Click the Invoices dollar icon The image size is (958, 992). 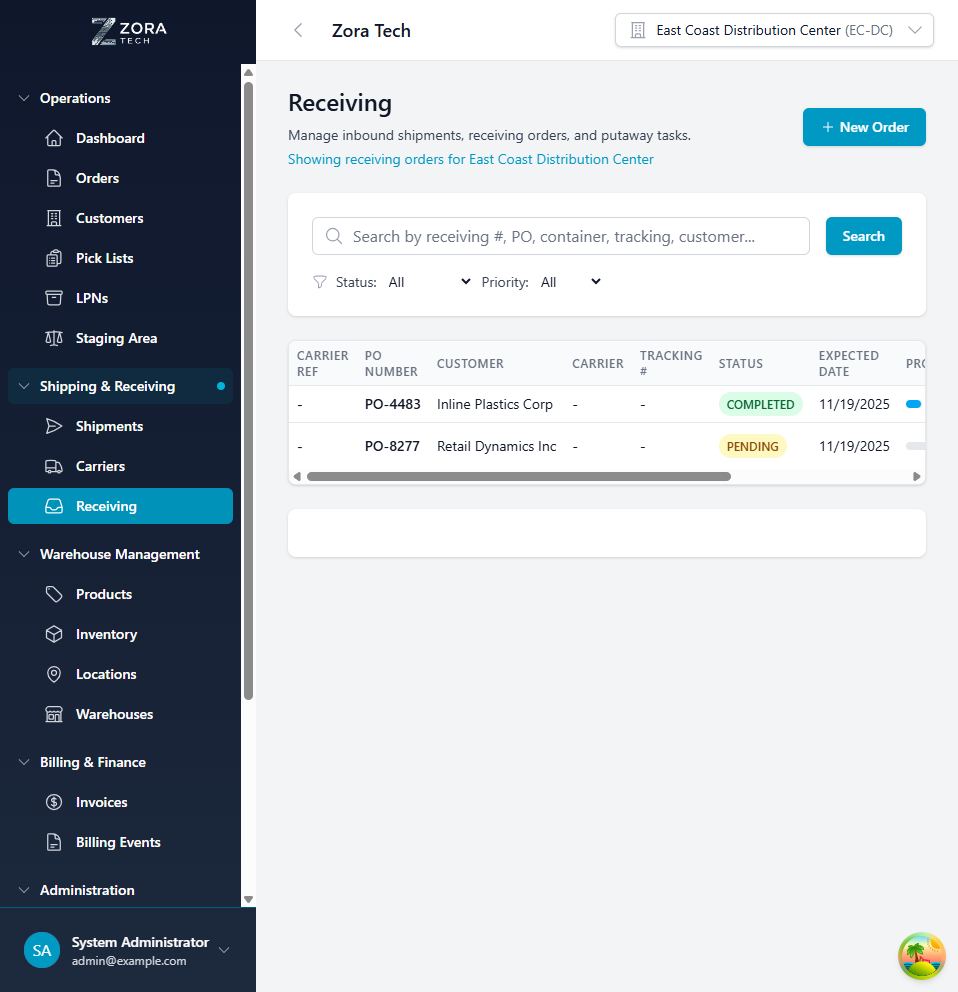pos(53,802)
